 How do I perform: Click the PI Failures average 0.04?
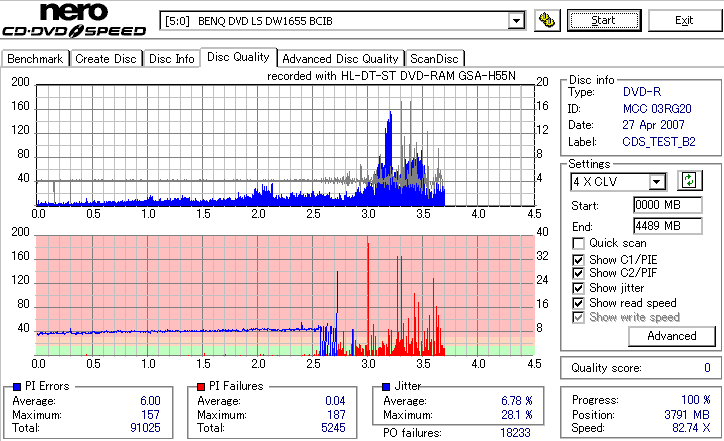(x=335, y=401)
